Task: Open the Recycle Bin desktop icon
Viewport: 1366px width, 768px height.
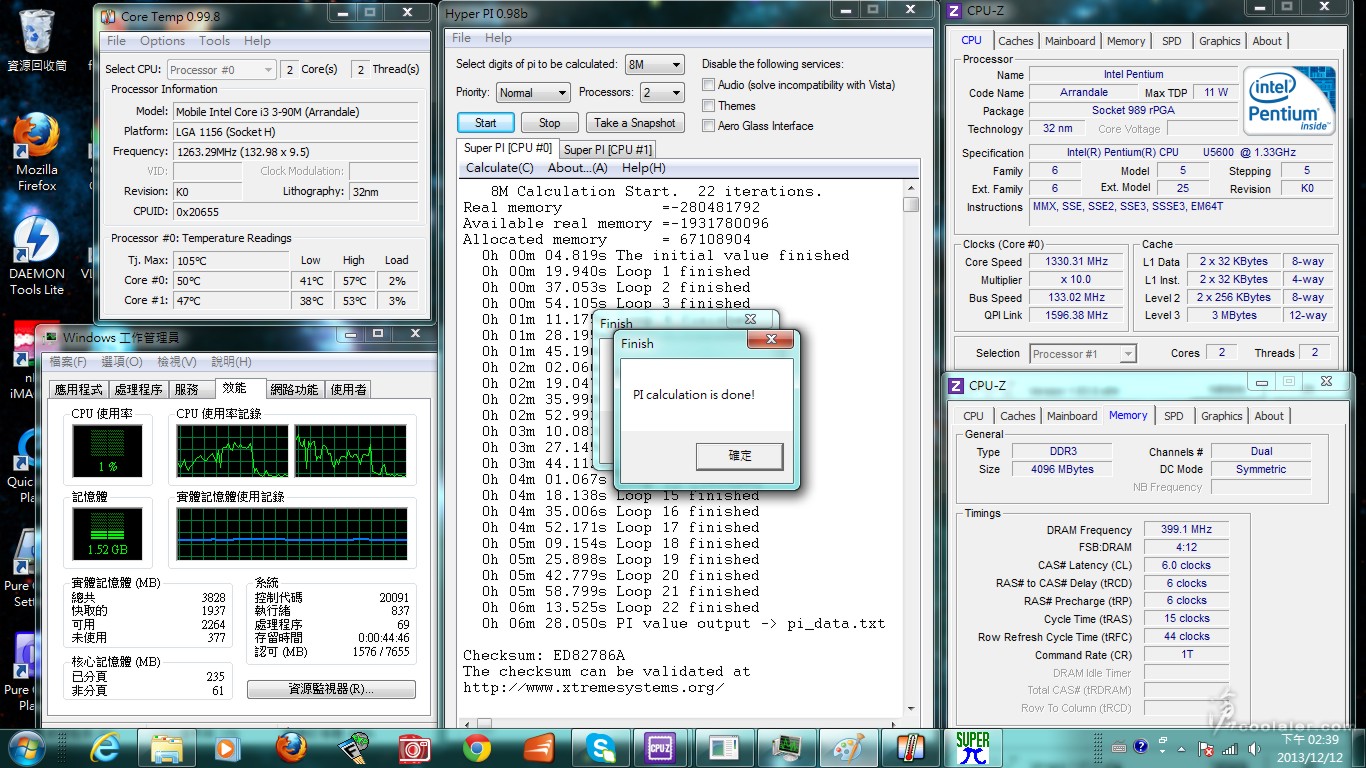Action: [36, 40]
